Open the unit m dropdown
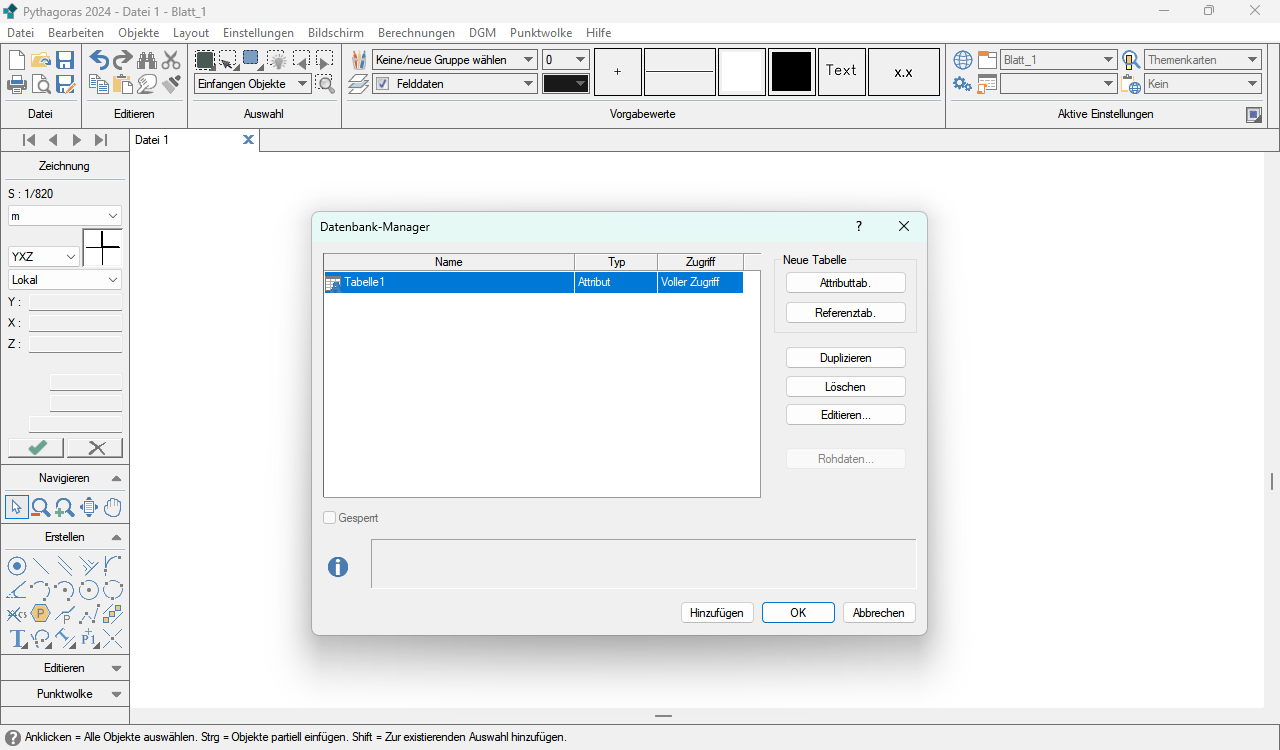This screenshot has height=750, width=1280. 64,216
